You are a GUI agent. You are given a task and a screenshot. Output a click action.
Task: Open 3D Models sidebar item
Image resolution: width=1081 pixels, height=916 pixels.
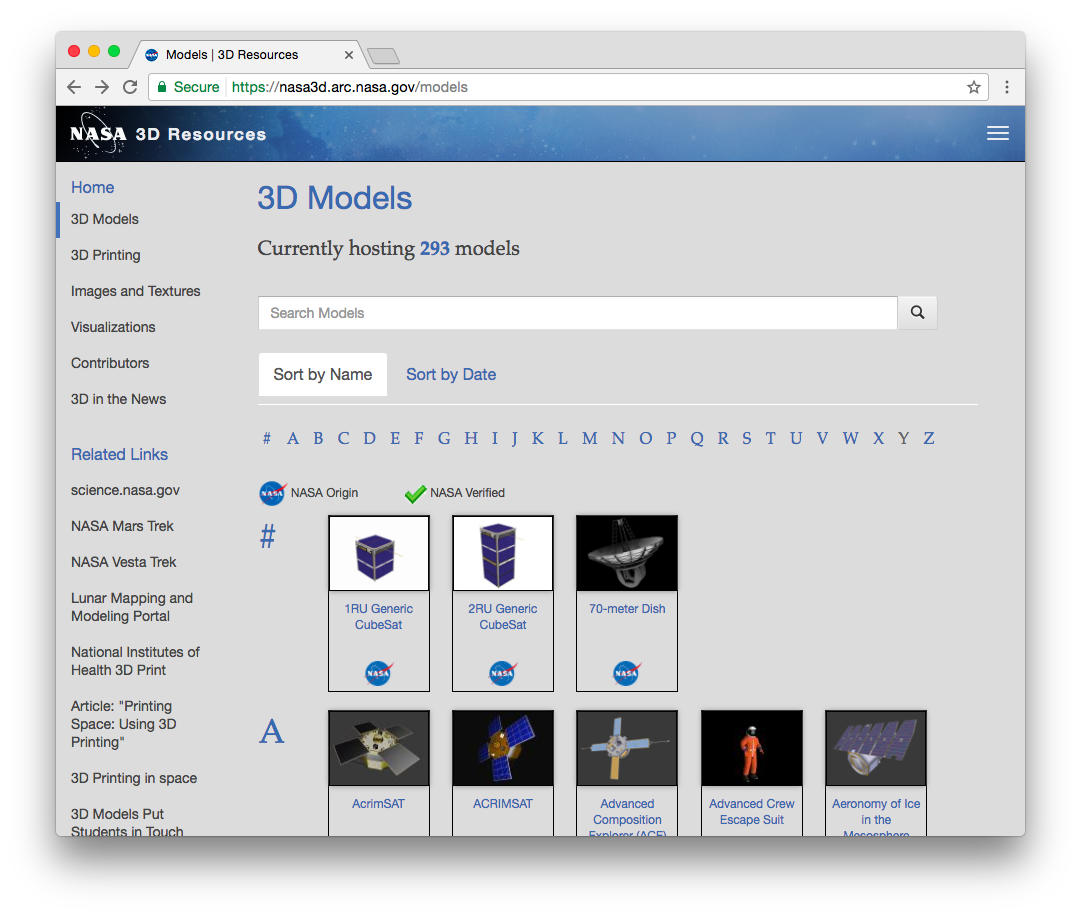pyautogui.click(x=105, y=219)
